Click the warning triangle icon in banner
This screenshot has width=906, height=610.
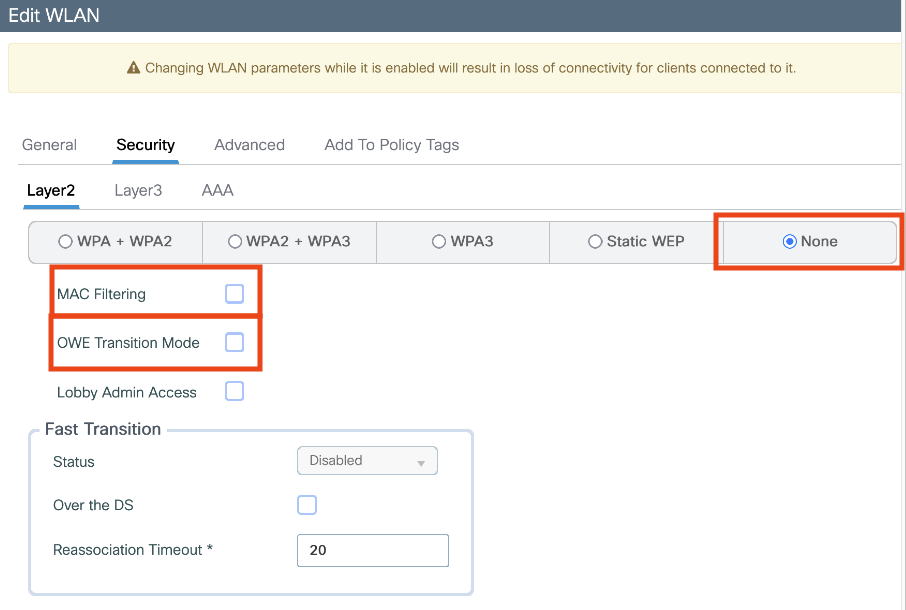(133, 69)
